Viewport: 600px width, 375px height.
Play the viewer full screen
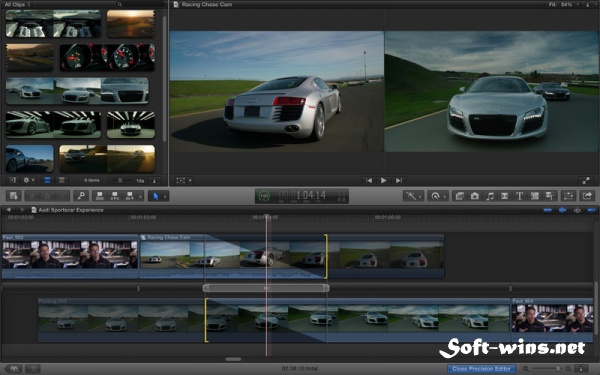(x=585, y=180)
